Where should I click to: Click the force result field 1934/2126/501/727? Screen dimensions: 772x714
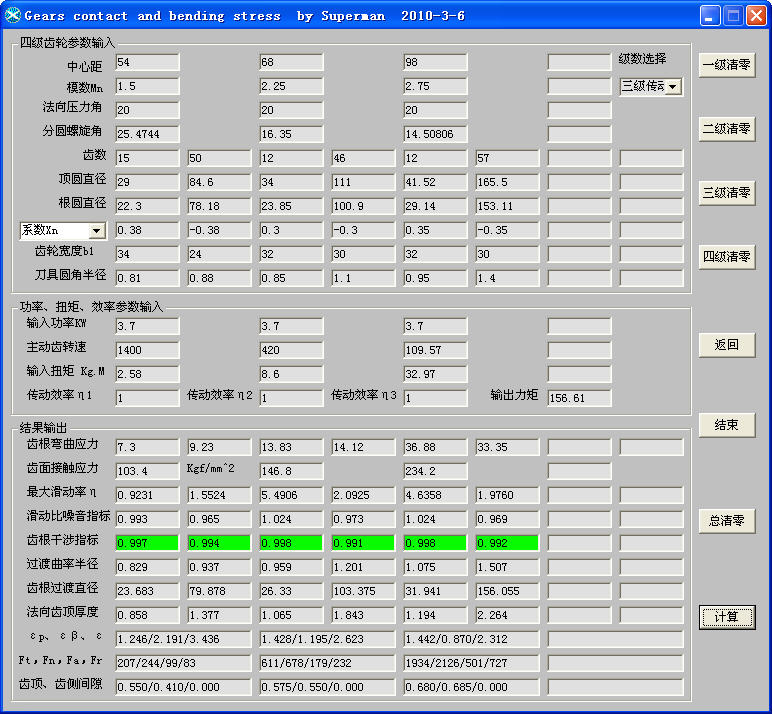(x=471, y=663)
